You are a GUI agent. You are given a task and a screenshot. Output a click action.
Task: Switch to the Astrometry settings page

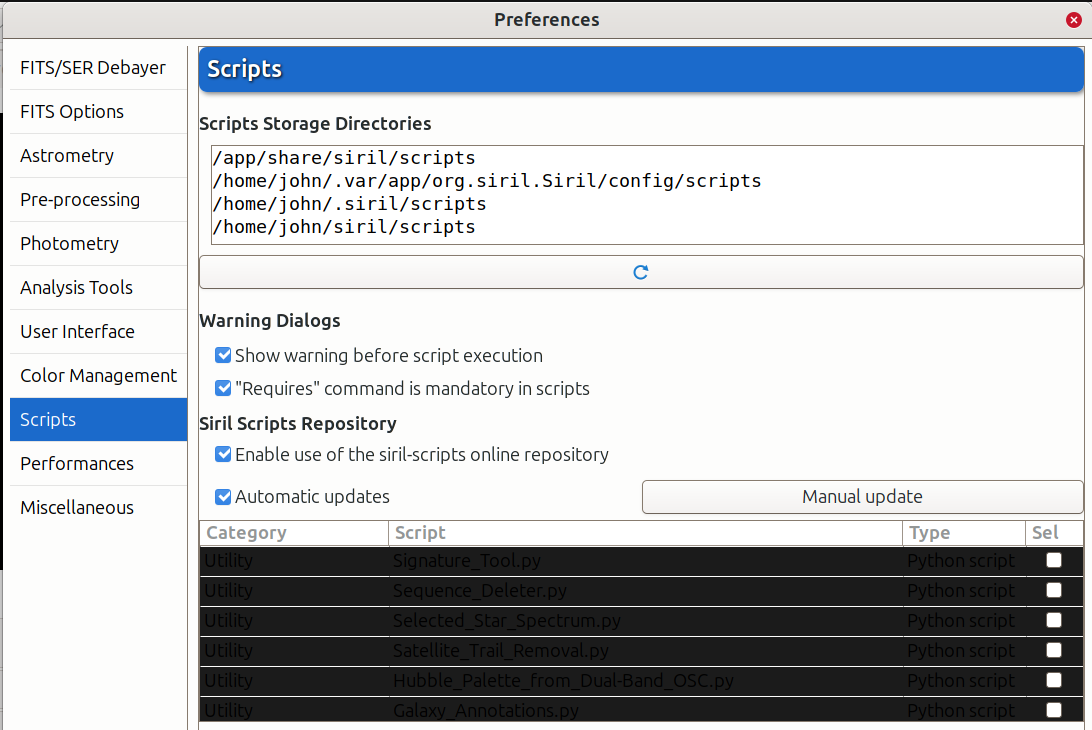pos(67,156)
